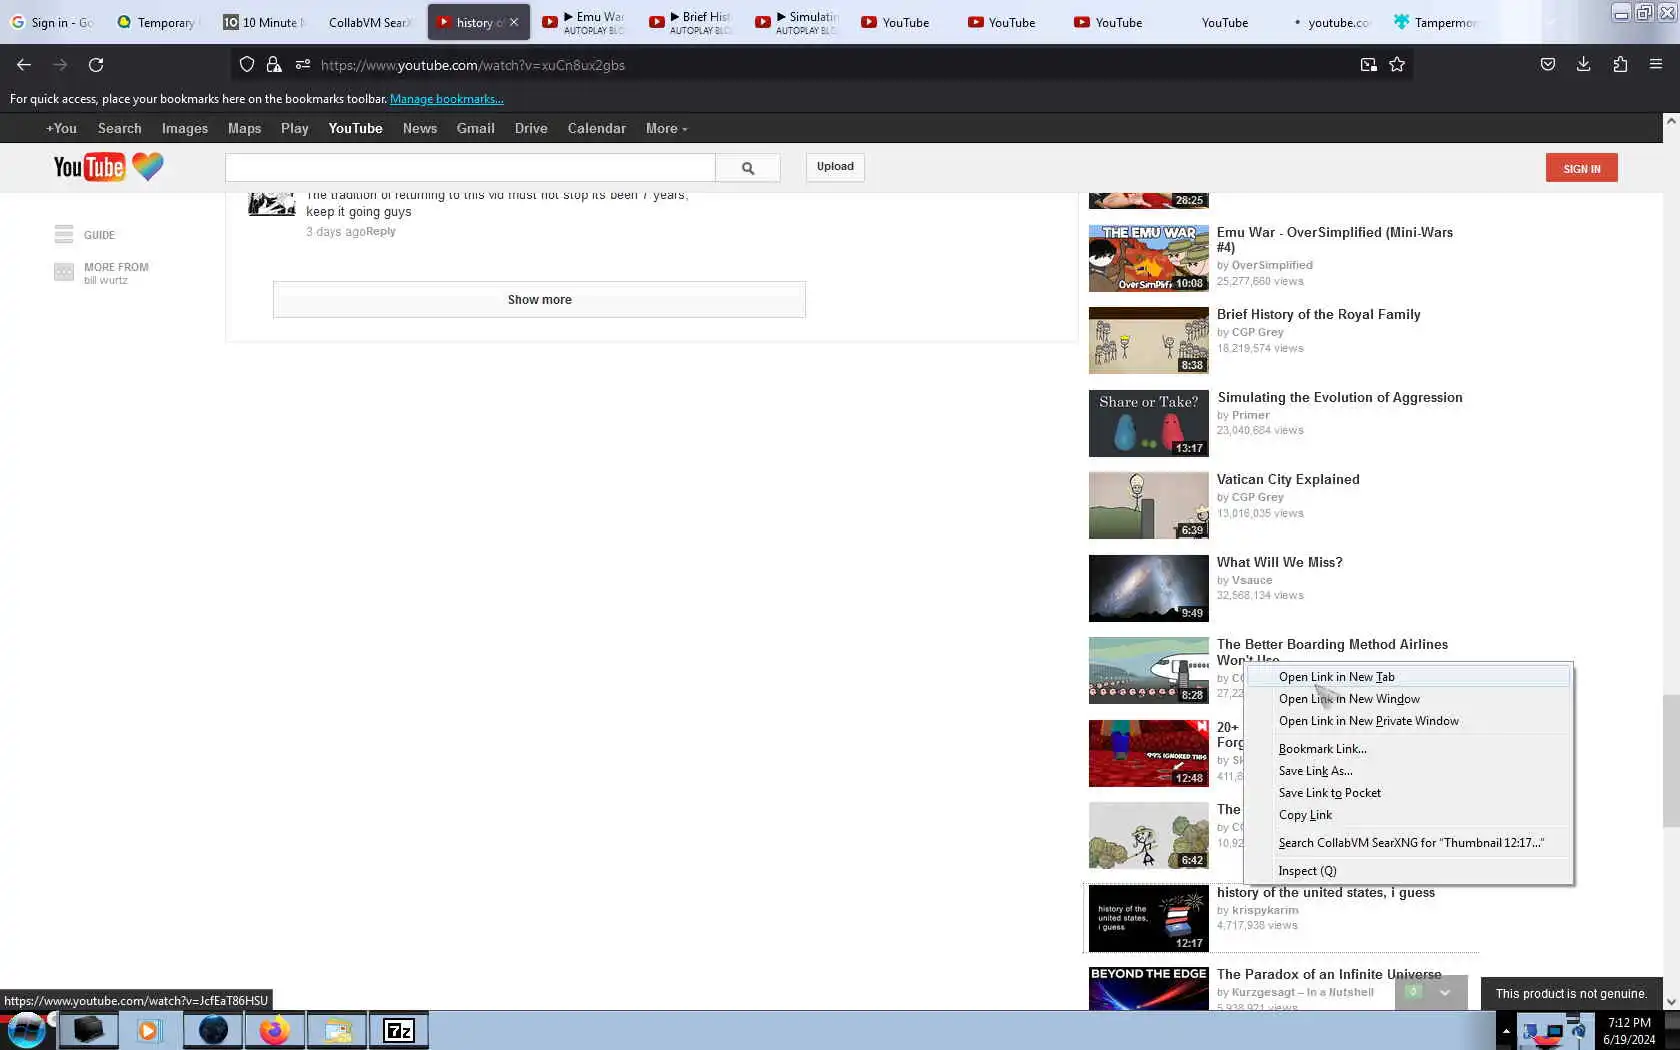Choose Open Link in New Tab
Image resolution: width=1680 pixels, height=1050 pixels.
click(1409, 677)
